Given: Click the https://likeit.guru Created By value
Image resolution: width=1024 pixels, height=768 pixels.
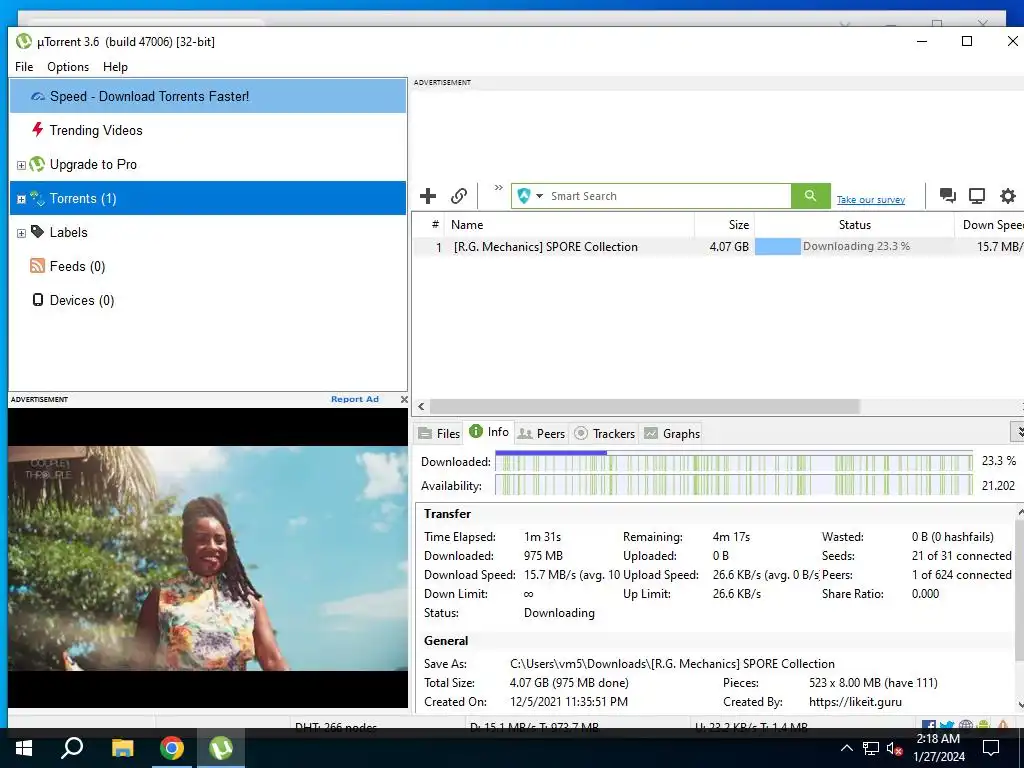Looking at the screenshot, I should coord(856,702).
